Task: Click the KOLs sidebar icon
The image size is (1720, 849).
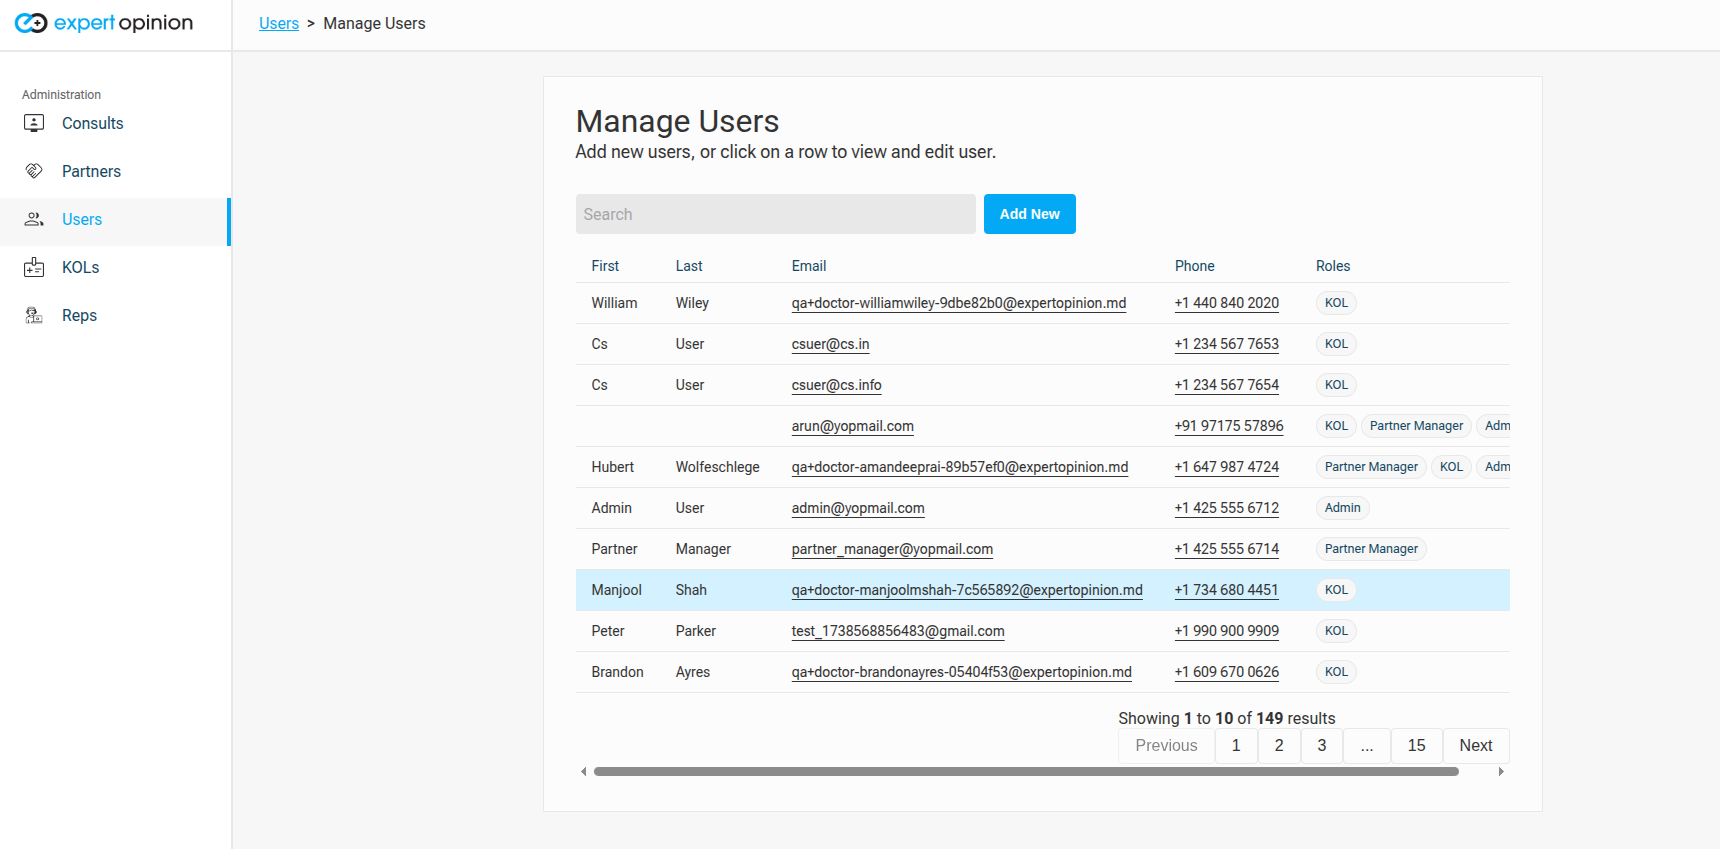Action: (34, 267)
